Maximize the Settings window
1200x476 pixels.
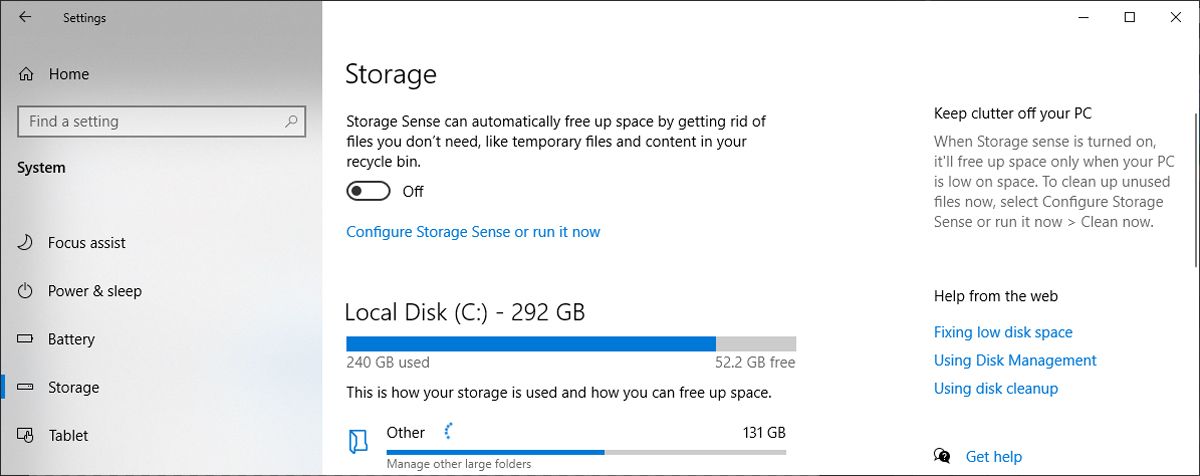[x=1130, y=17]
